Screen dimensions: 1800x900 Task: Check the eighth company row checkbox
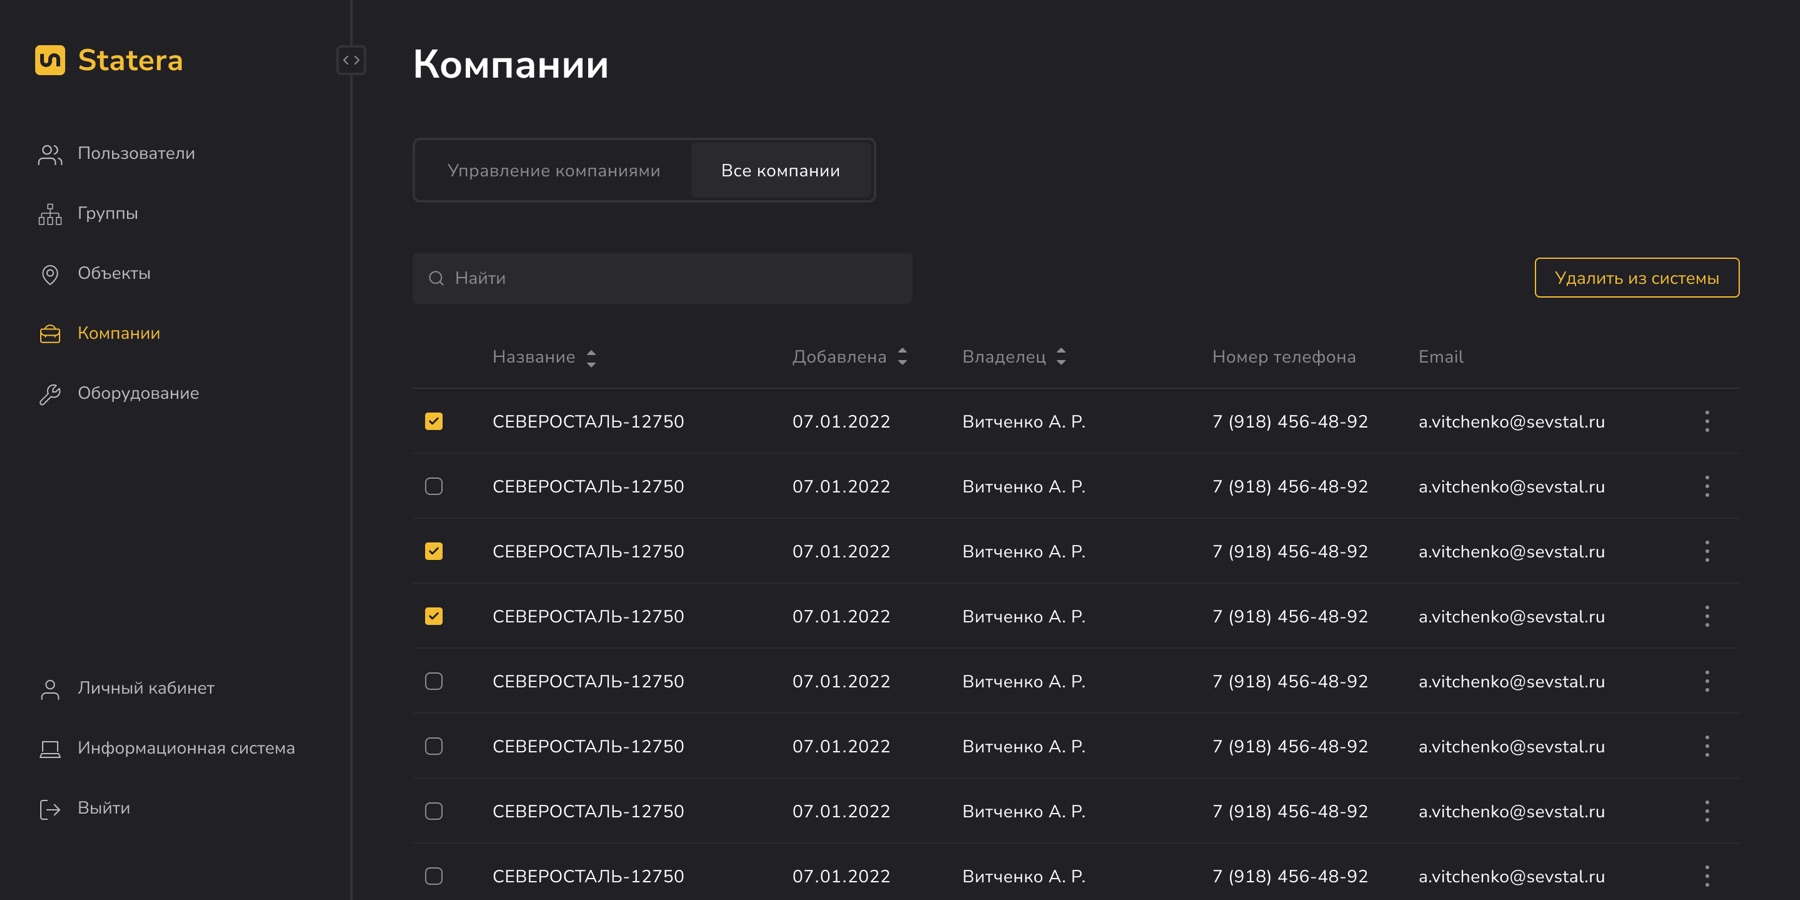[434, 876]
